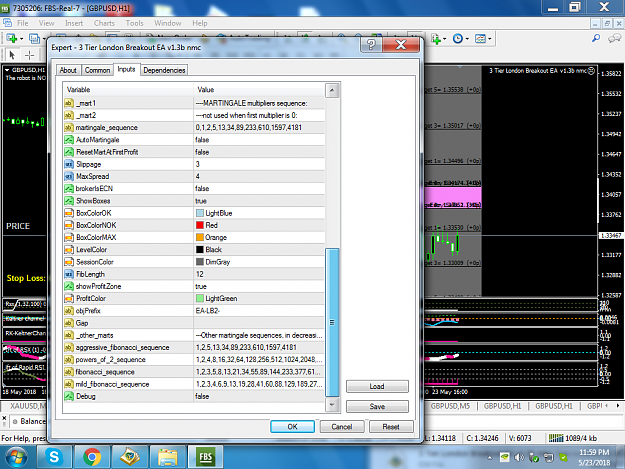
Task: Click the DimGray SessionColor swatch
Action: [x=200, y=262]
